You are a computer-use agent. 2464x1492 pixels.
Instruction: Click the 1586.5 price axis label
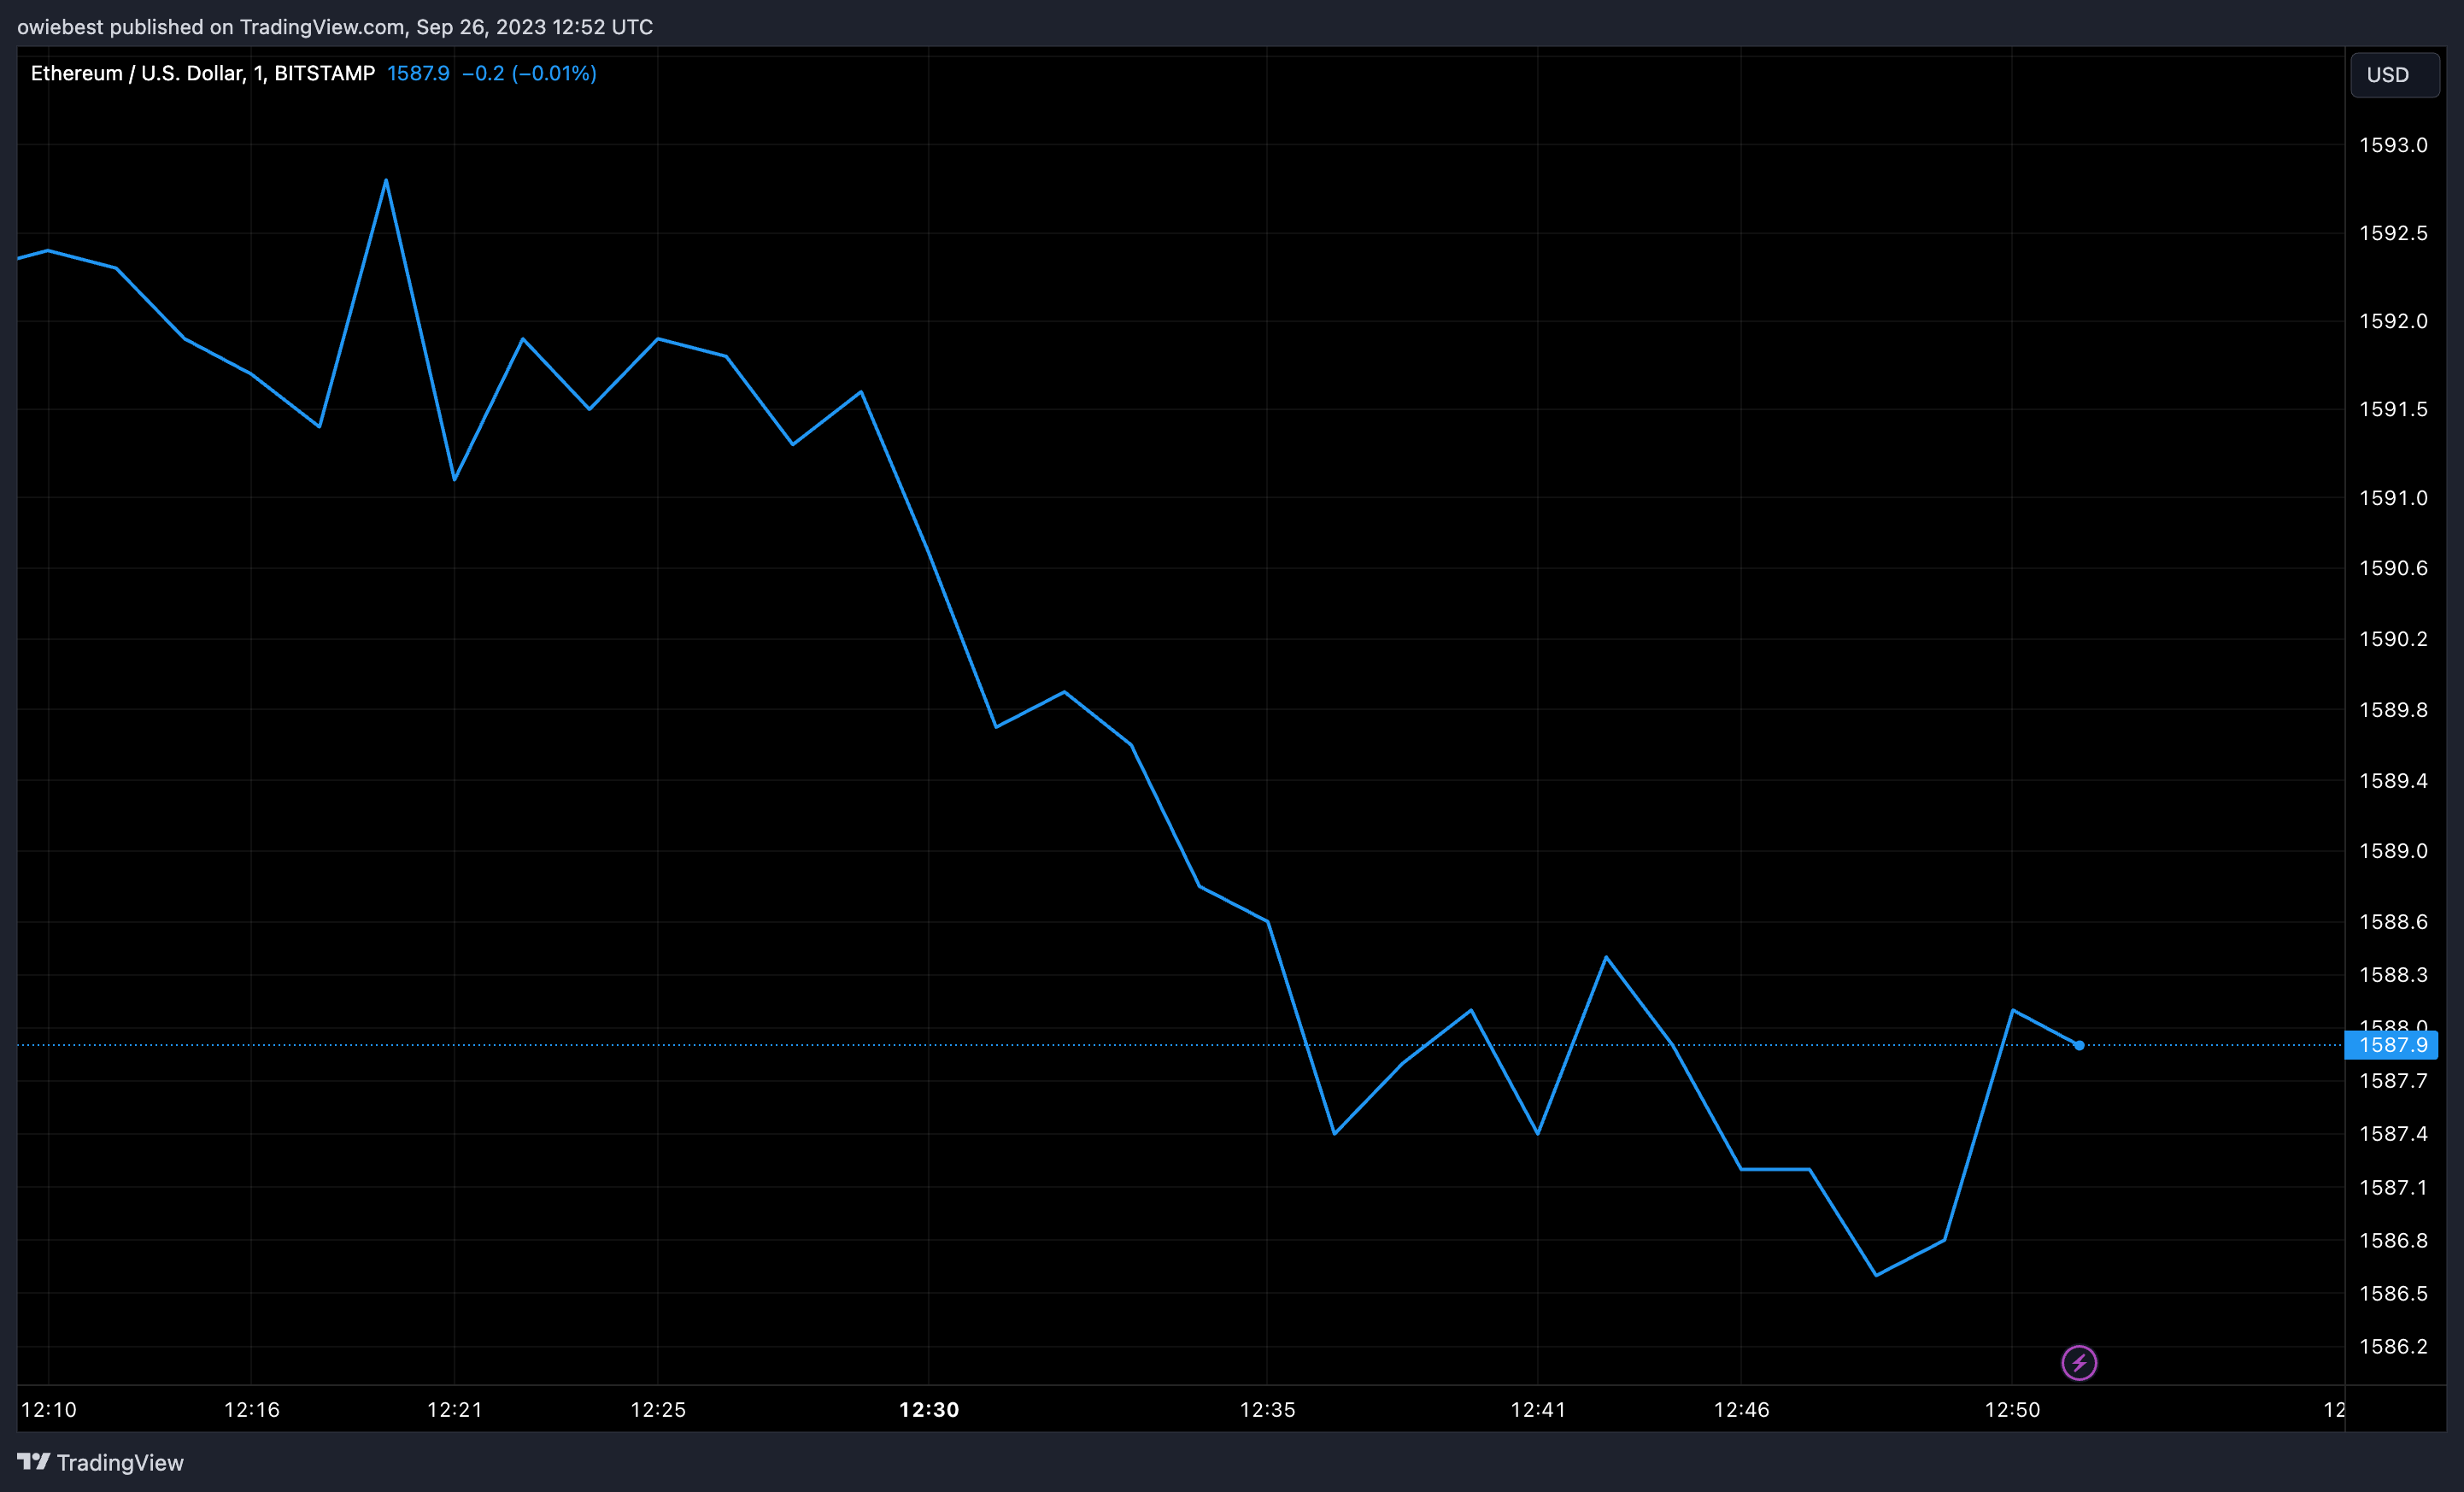pos(2393,1293)
